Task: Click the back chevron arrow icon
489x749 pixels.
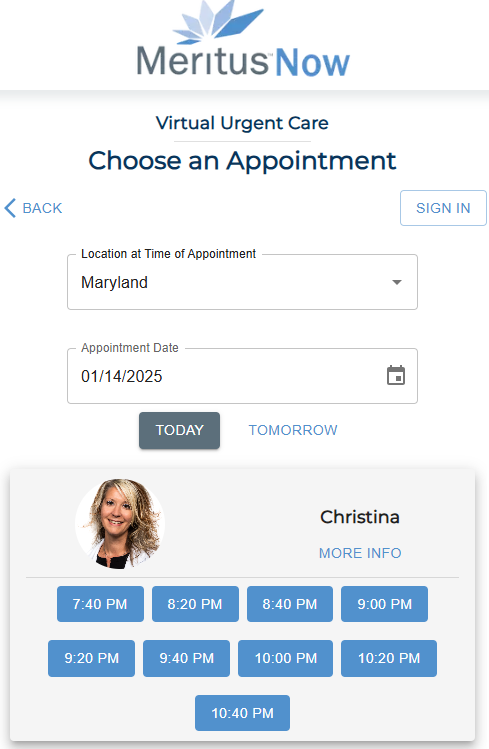Action: 10,208
